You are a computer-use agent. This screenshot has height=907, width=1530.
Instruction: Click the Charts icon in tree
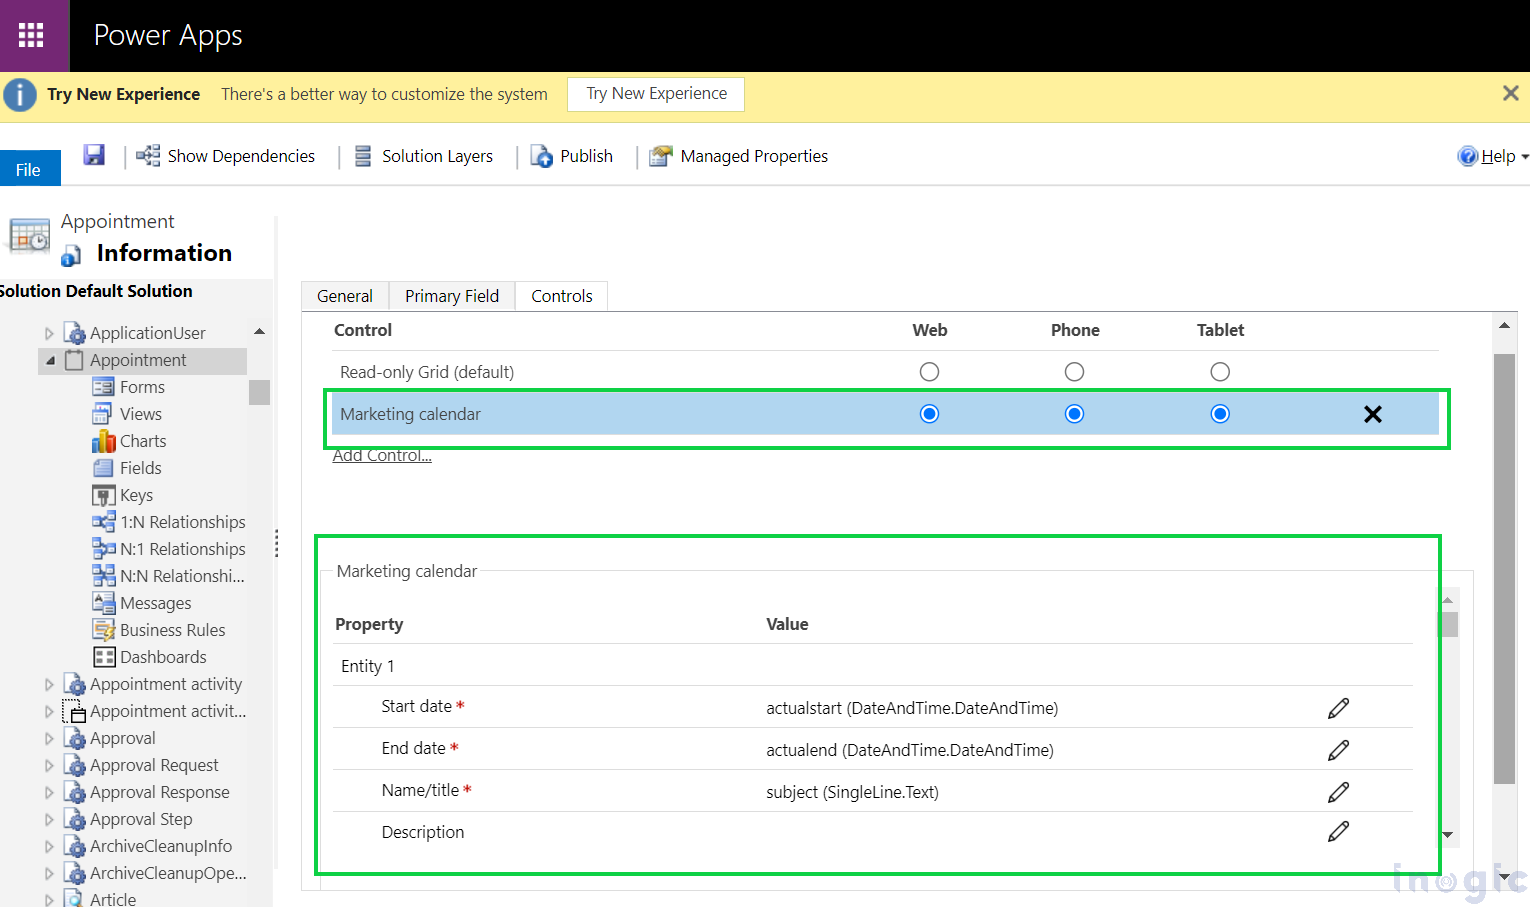pyautogui.click(x=104, y=441)
